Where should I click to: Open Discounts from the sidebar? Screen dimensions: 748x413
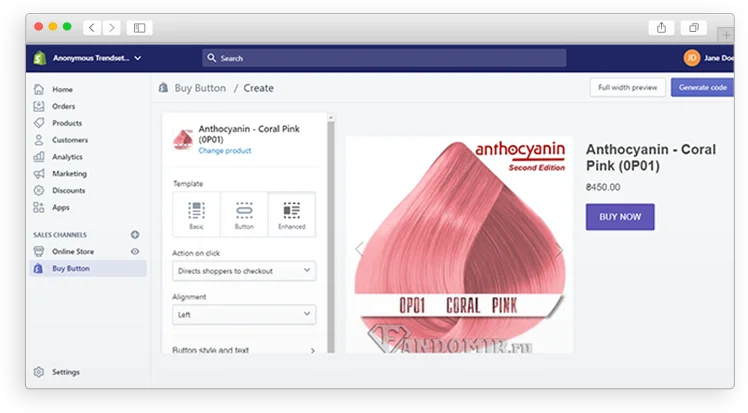pyautogui.click(x=68, y=190)
